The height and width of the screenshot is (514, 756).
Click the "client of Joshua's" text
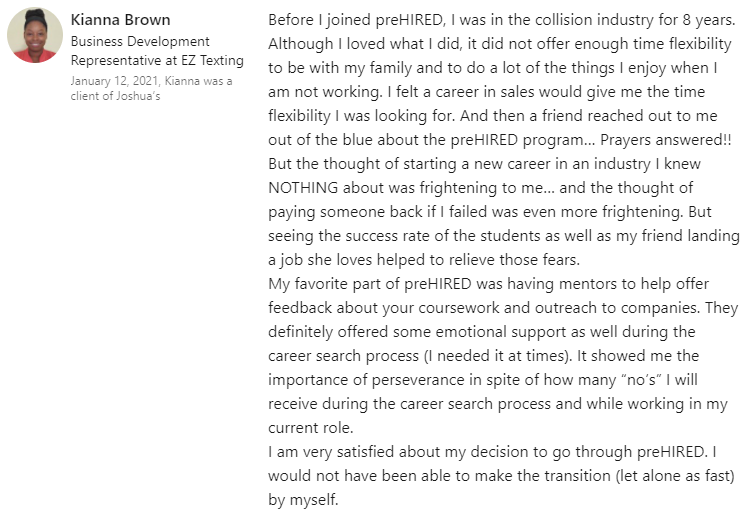[116, 96]
